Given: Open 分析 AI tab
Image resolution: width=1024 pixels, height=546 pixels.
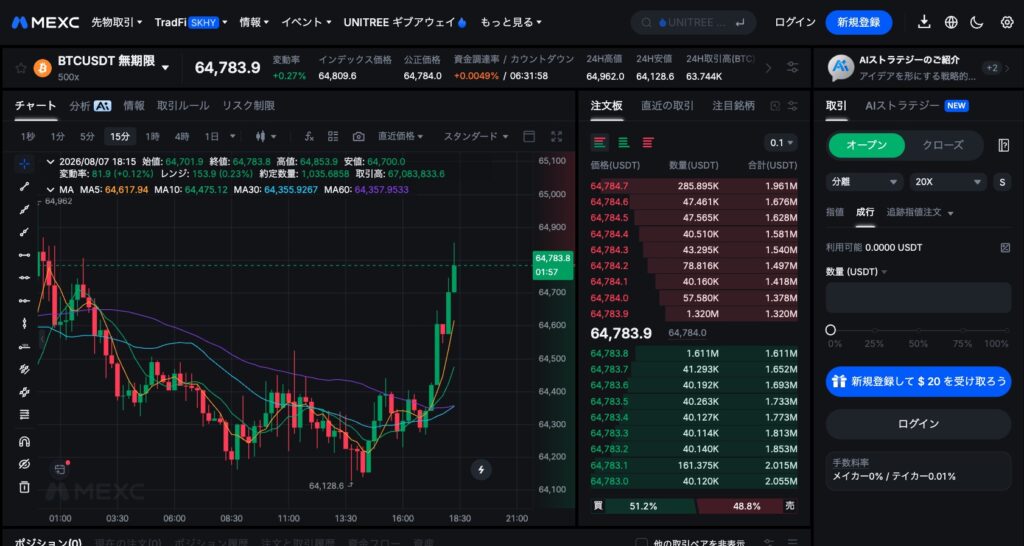Looking at the screenshot, I should tap(90, 106).
